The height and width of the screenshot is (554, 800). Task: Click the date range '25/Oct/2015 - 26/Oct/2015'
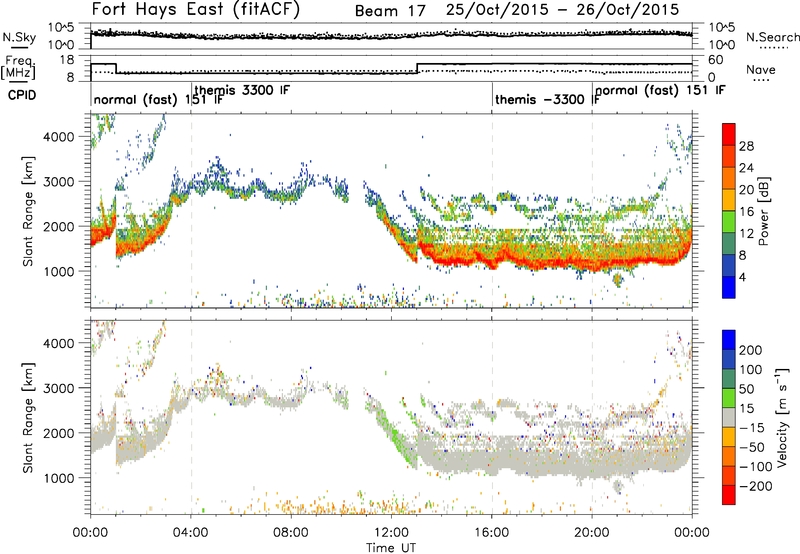[x=562, y=10]
